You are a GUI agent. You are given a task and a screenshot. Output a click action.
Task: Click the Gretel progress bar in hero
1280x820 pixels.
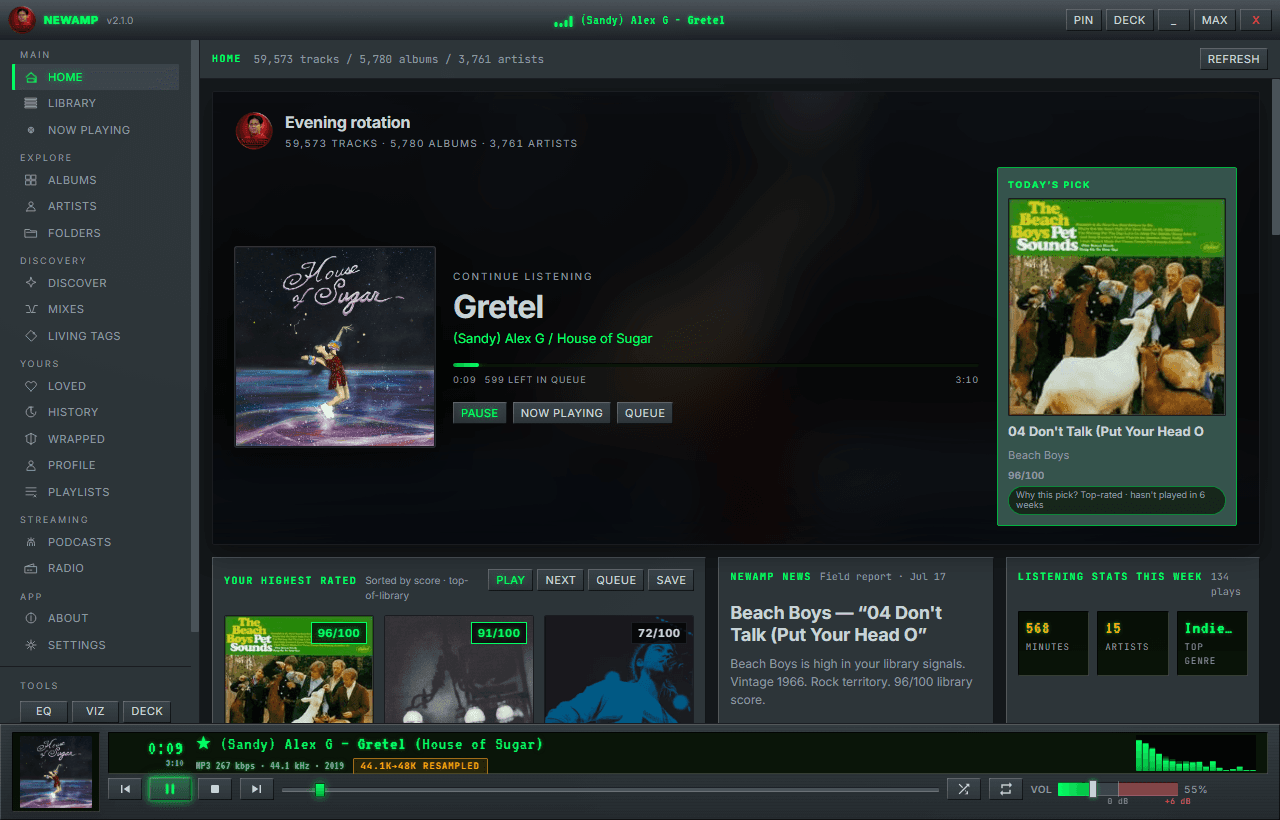[x=716, y=365]
